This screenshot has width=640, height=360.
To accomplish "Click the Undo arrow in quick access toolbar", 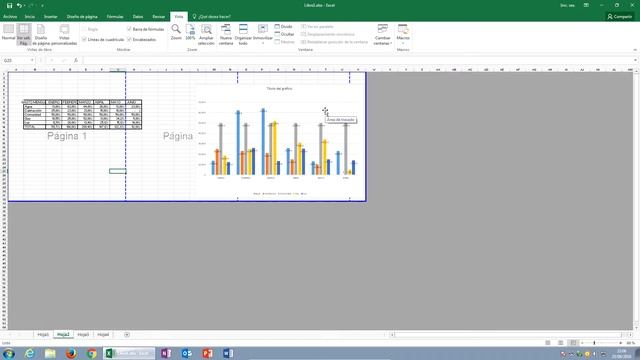I will coord(19,5).
